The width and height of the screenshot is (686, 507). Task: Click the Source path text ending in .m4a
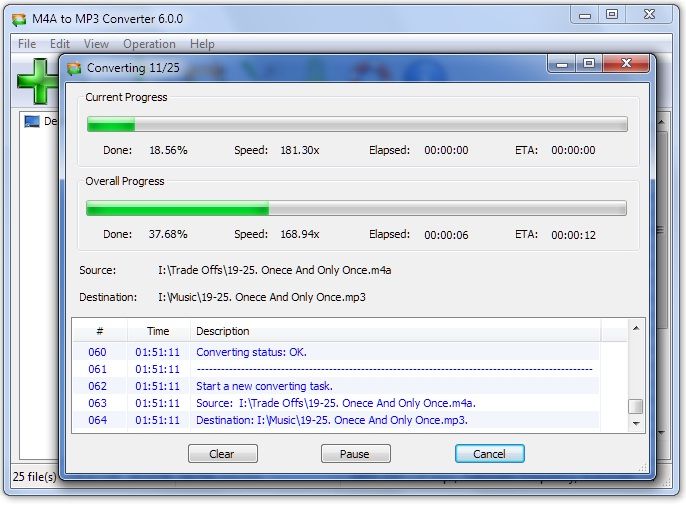275,270
